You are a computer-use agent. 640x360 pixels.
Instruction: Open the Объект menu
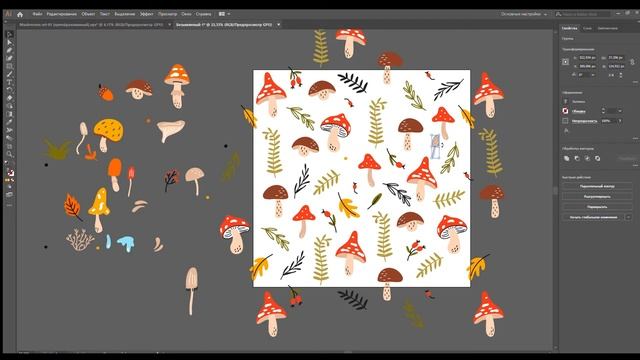click(88, 14)
